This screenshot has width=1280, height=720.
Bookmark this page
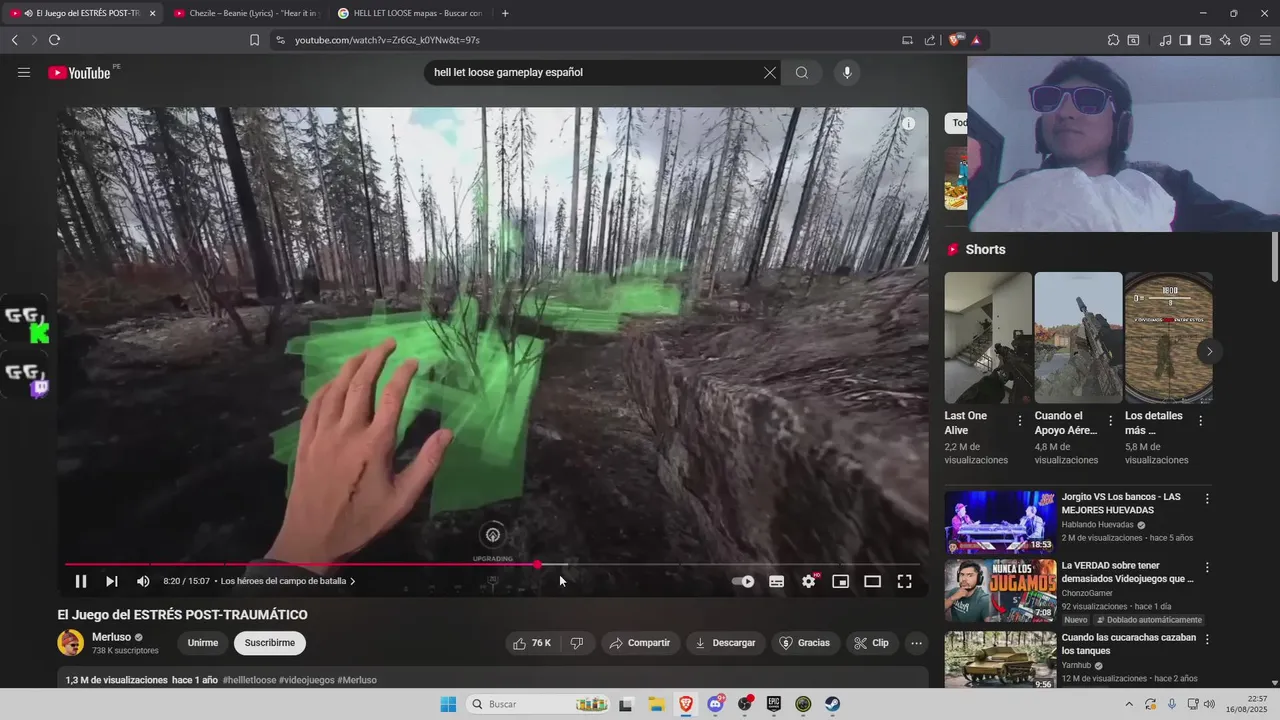(x=254, y=40)
